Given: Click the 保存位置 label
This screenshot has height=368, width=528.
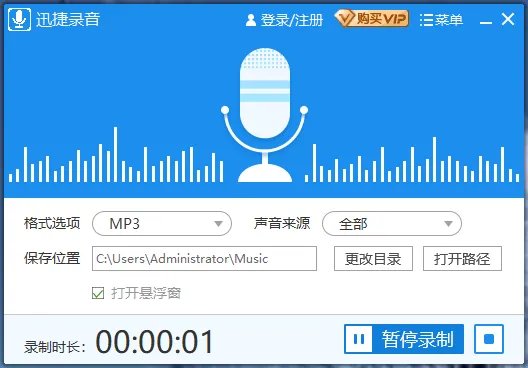Looking at the screenshot, I should [52, 258].
